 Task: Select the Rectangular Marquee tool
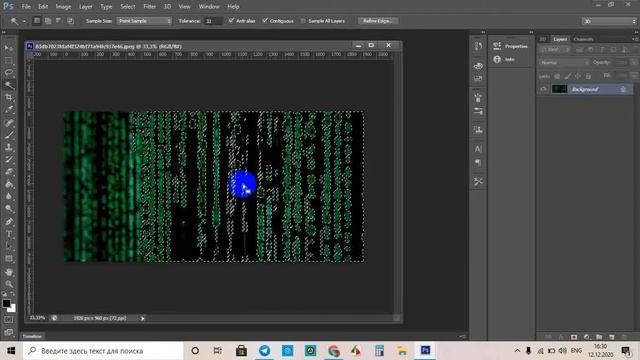pos(9,61)
